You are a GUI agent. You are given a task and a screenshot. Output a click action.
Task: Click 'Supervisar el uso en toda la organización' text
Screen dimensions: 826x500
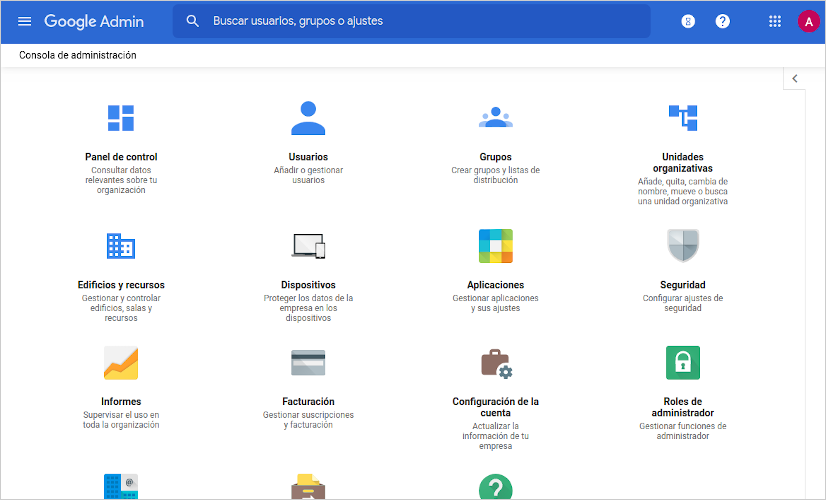coord(121,420)
